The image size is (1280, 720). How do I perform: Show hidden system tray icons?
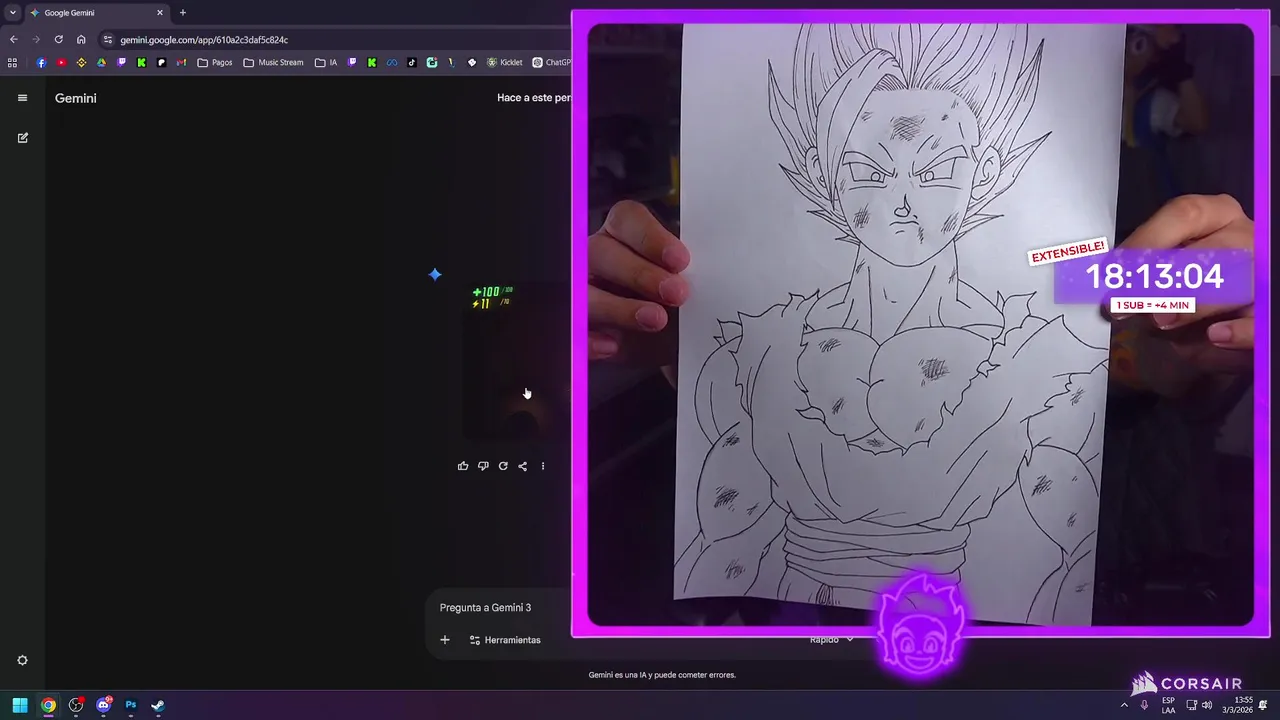[x=1124, y=705]
